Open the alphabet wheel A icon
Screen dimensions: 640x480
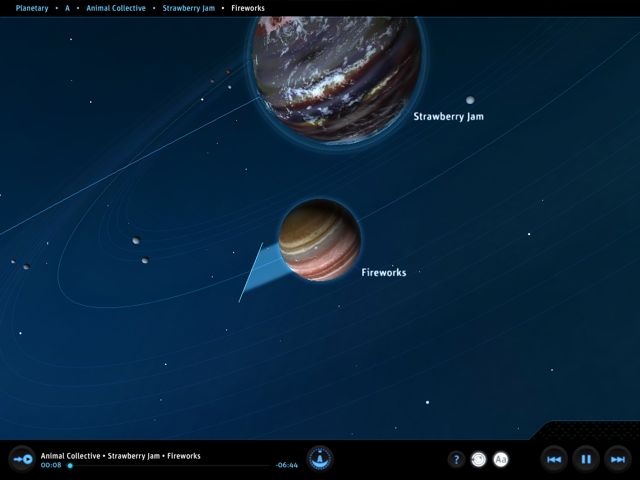coord(320,458)
